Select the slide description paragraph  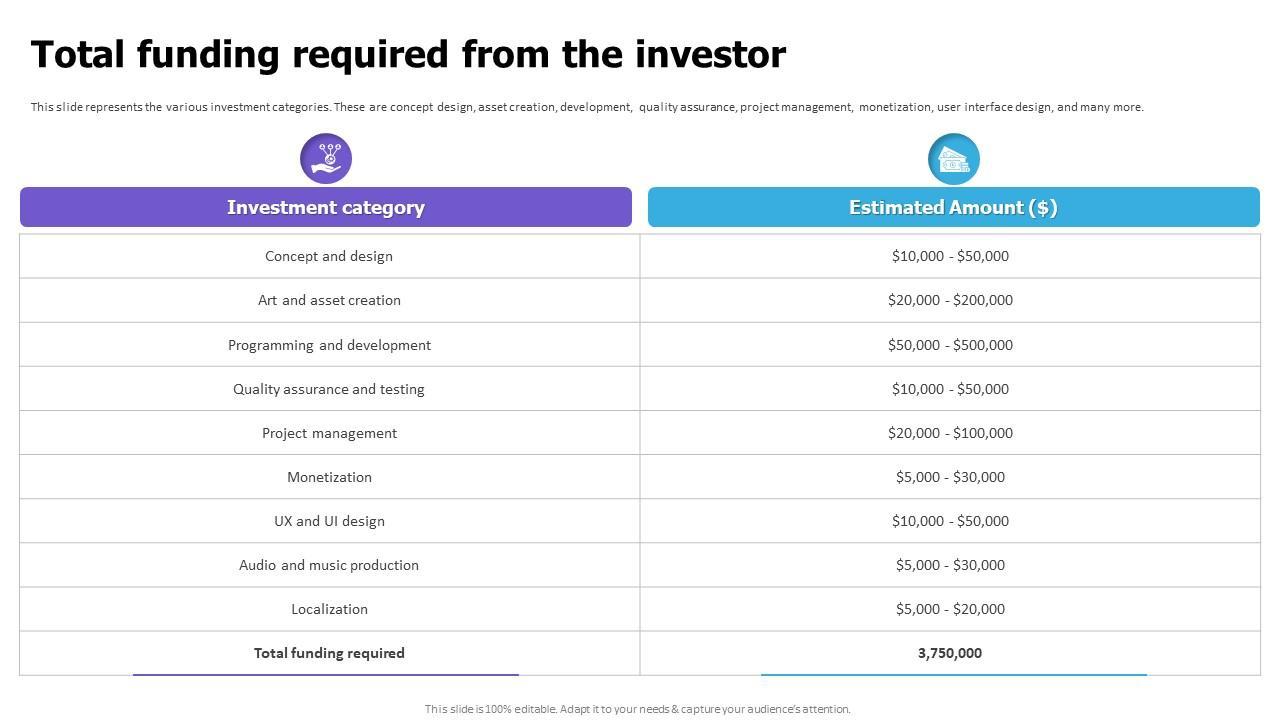[x=587, y=107]
